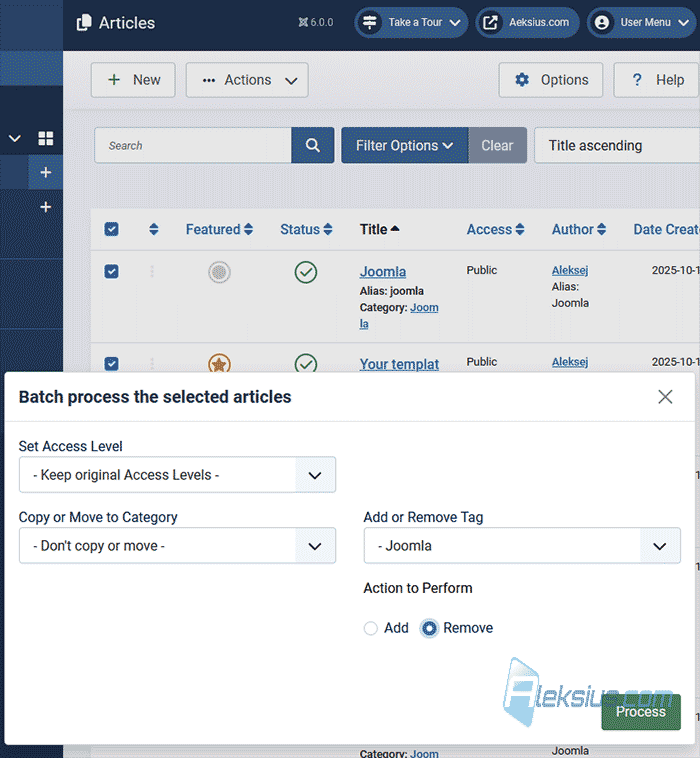
Task: Click the ordering sort arrows column icon
Action: (x=153, y=229)
